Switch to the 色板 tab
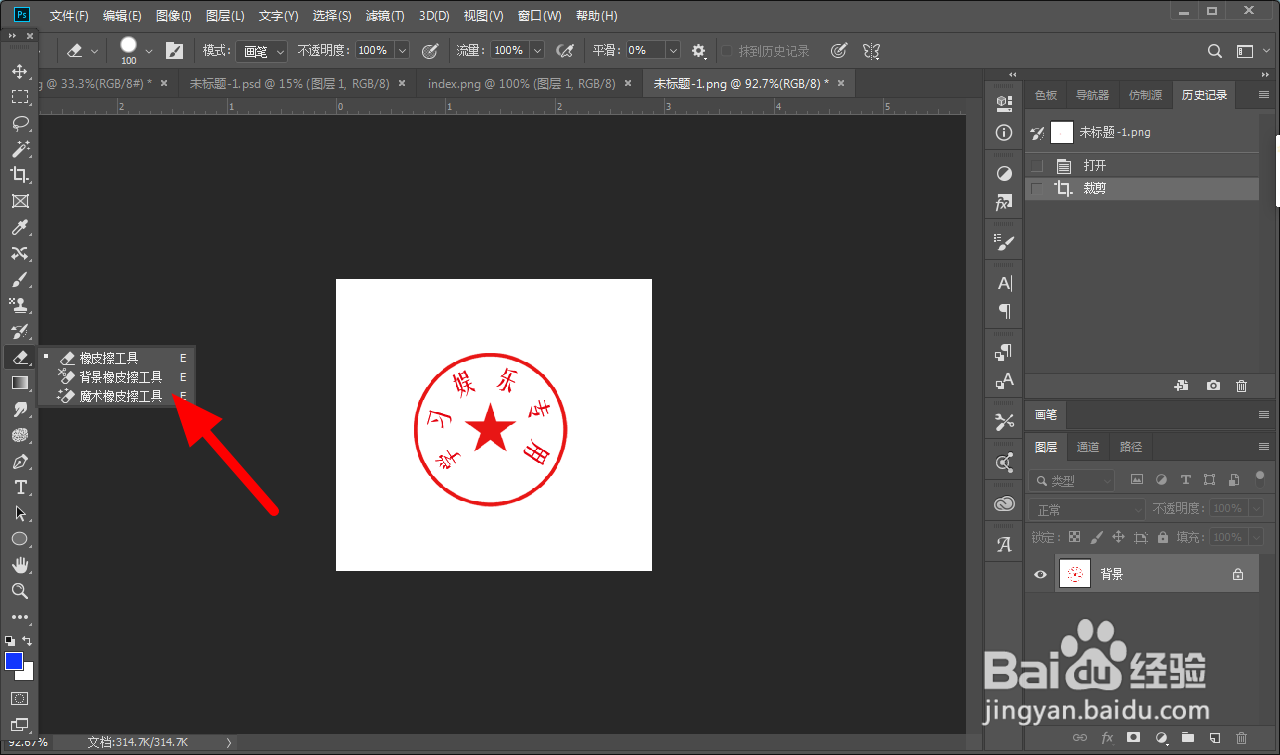Viewport: 1280px width, 755px height. tap(1046, 95)
